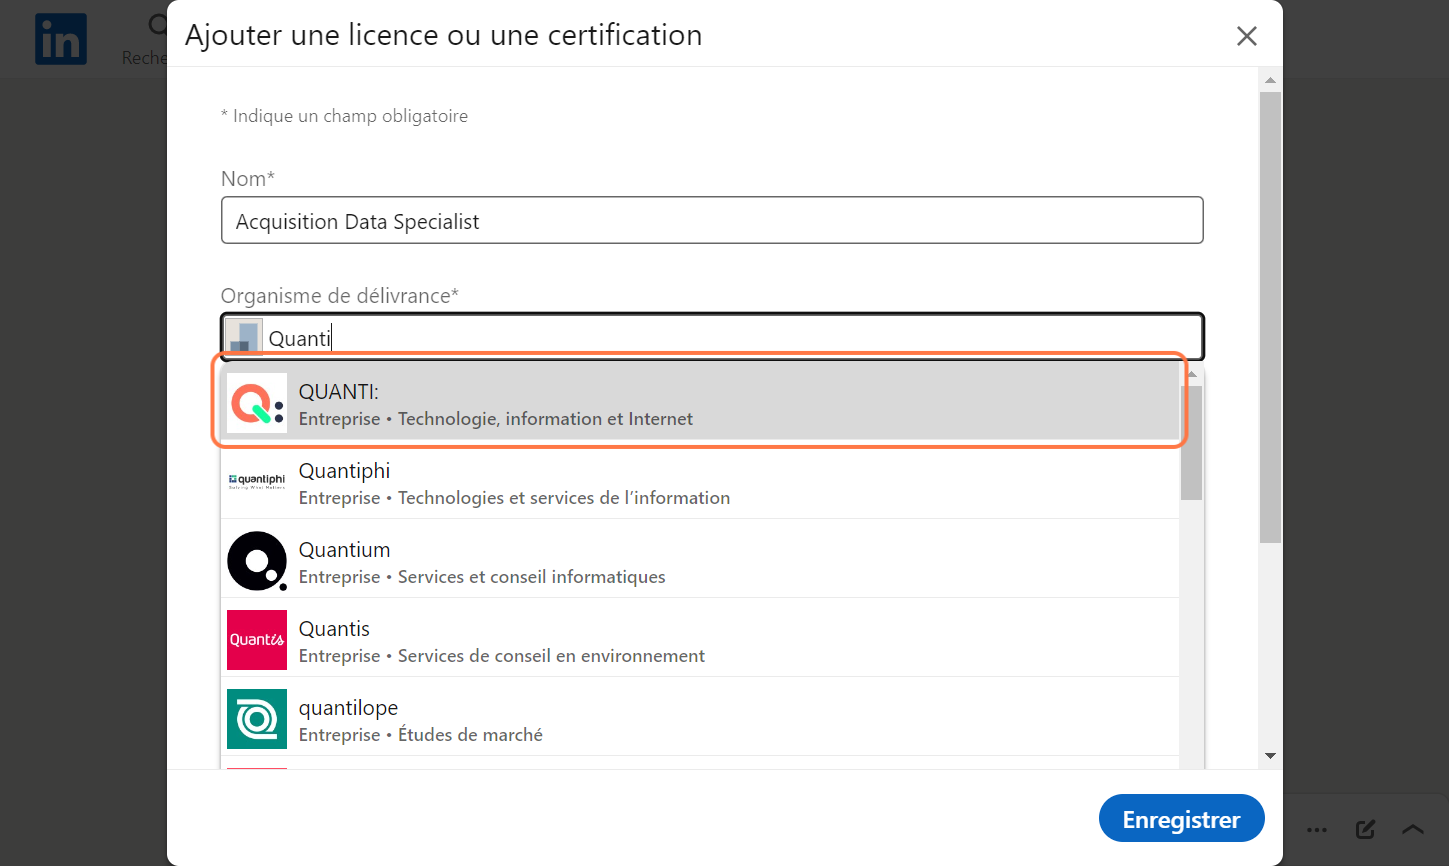The width and height of the screenshot is (1449, 866).
Task: Click the edit pencil icon behind the dialog
Action: [1365, 829]
